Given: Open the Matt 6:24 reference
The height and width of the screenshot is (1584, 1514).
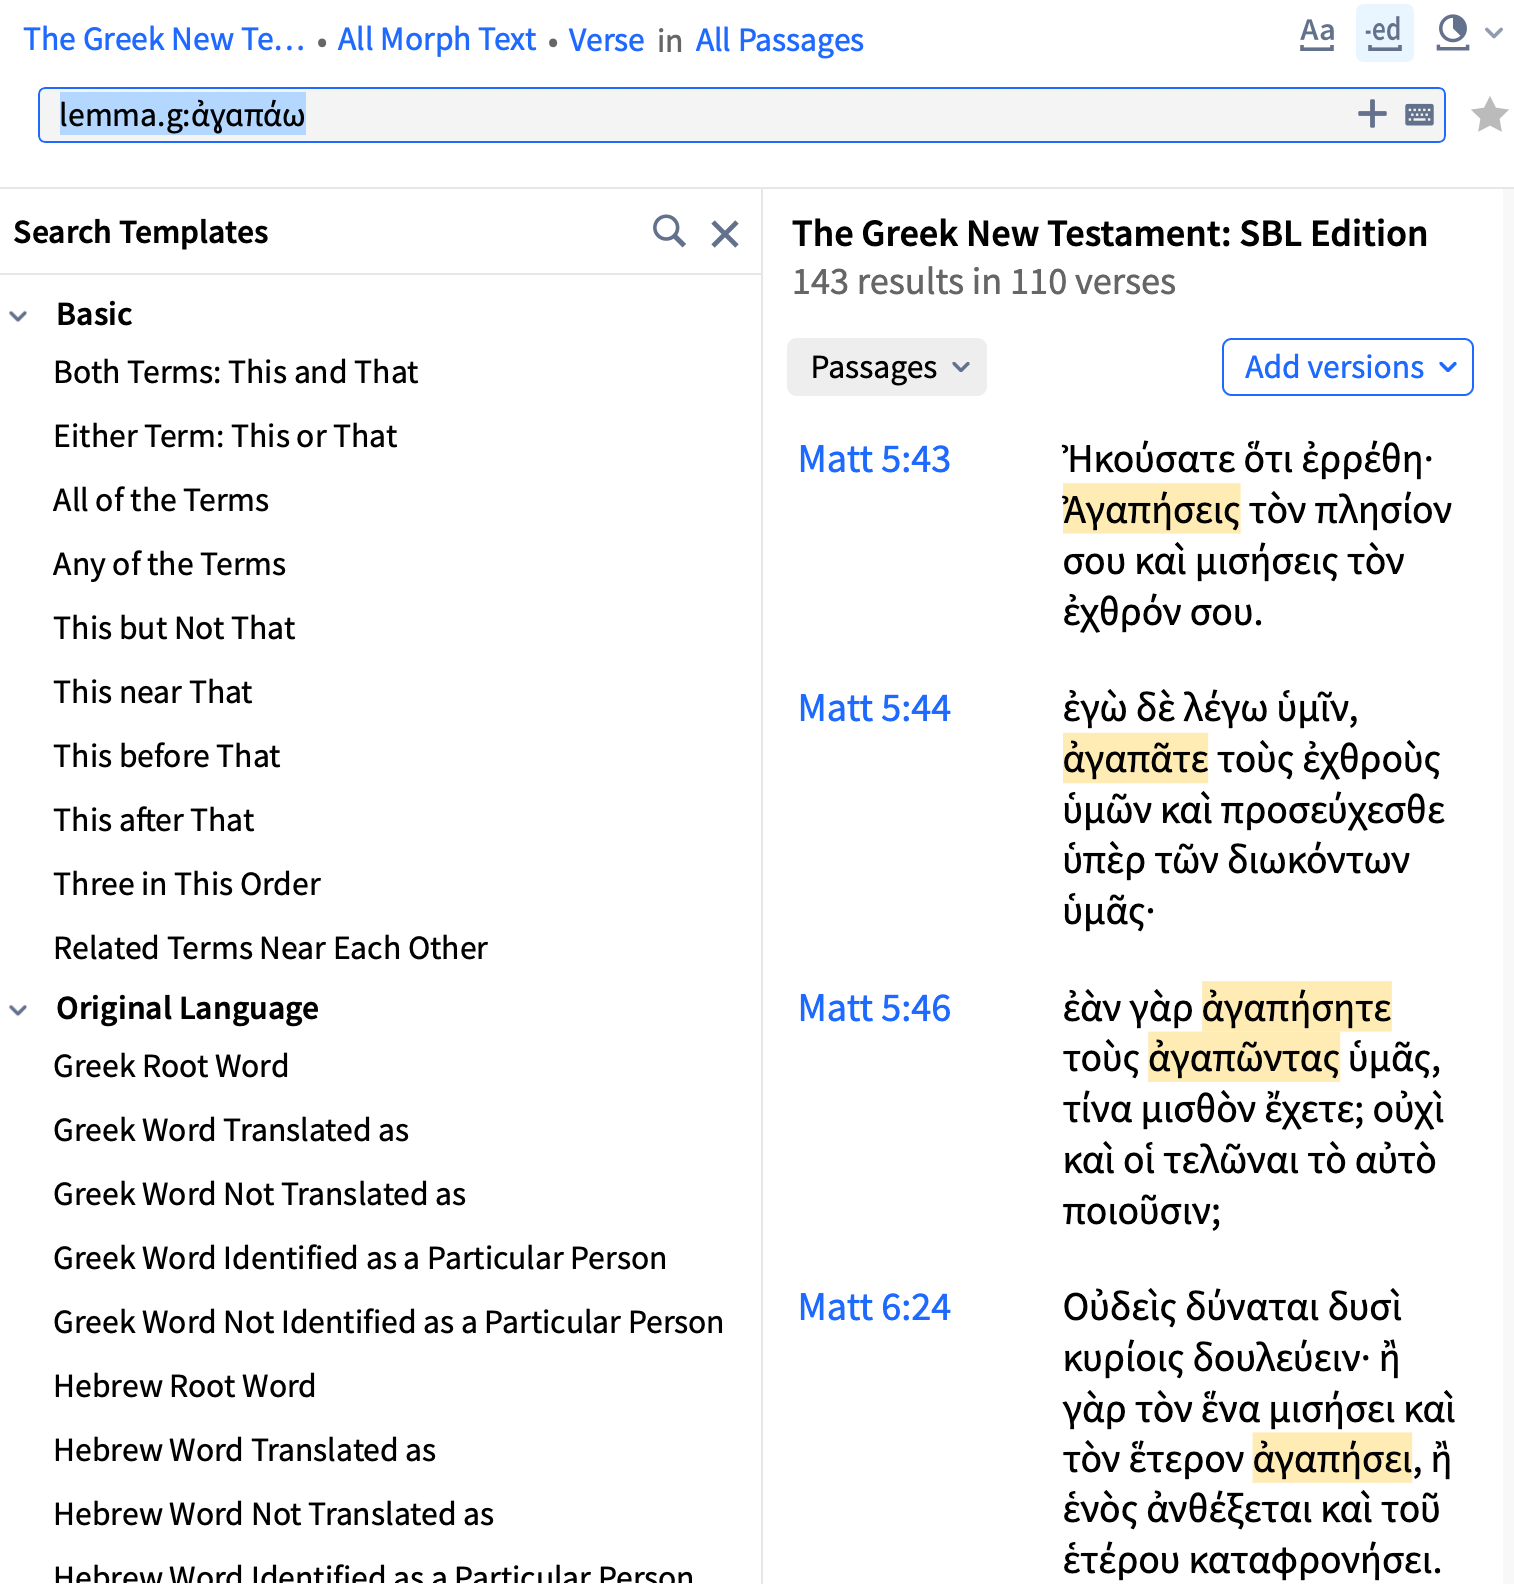Looking at the screenshot, I should point(874,1307).
